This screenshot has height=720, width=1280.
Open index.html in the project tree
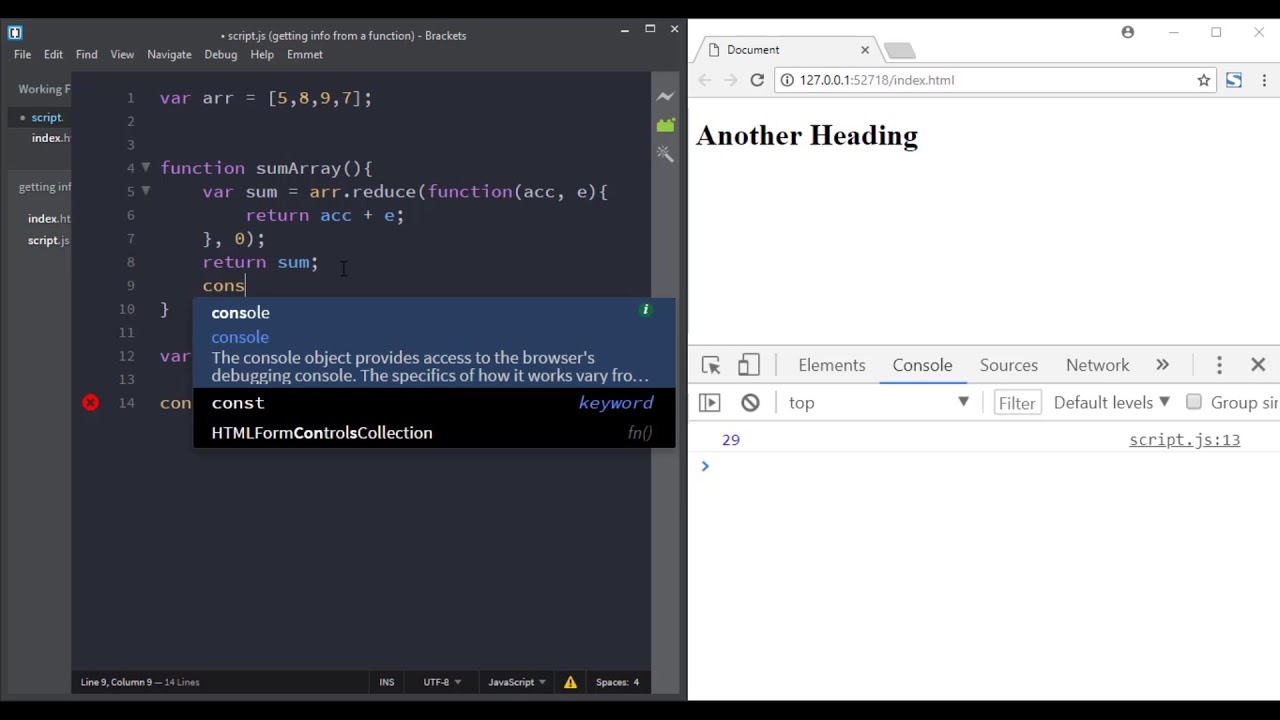point(49,218)
